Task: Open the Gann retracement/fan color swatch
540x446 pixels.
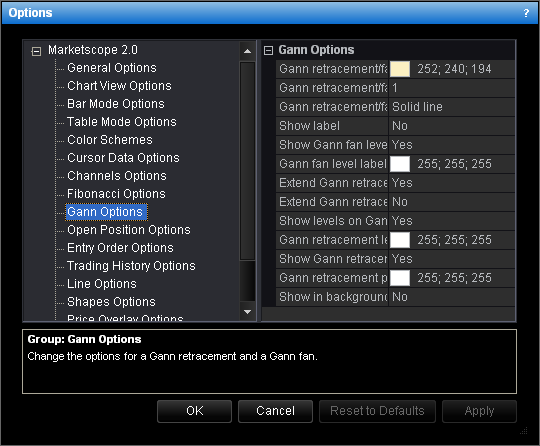Action: click(x=400, y=69)
